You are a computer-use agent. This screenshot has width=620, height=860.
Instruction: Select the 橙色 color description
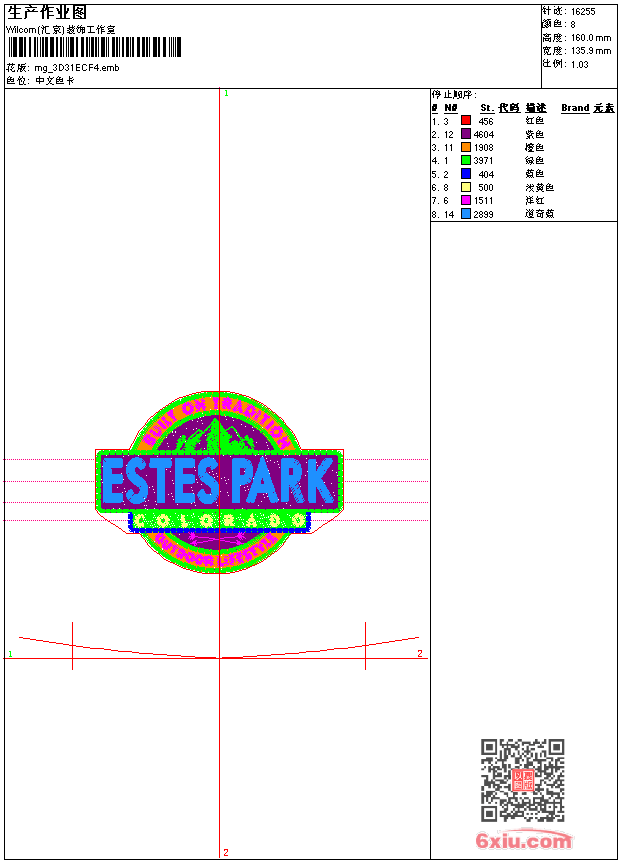point(535,147)
